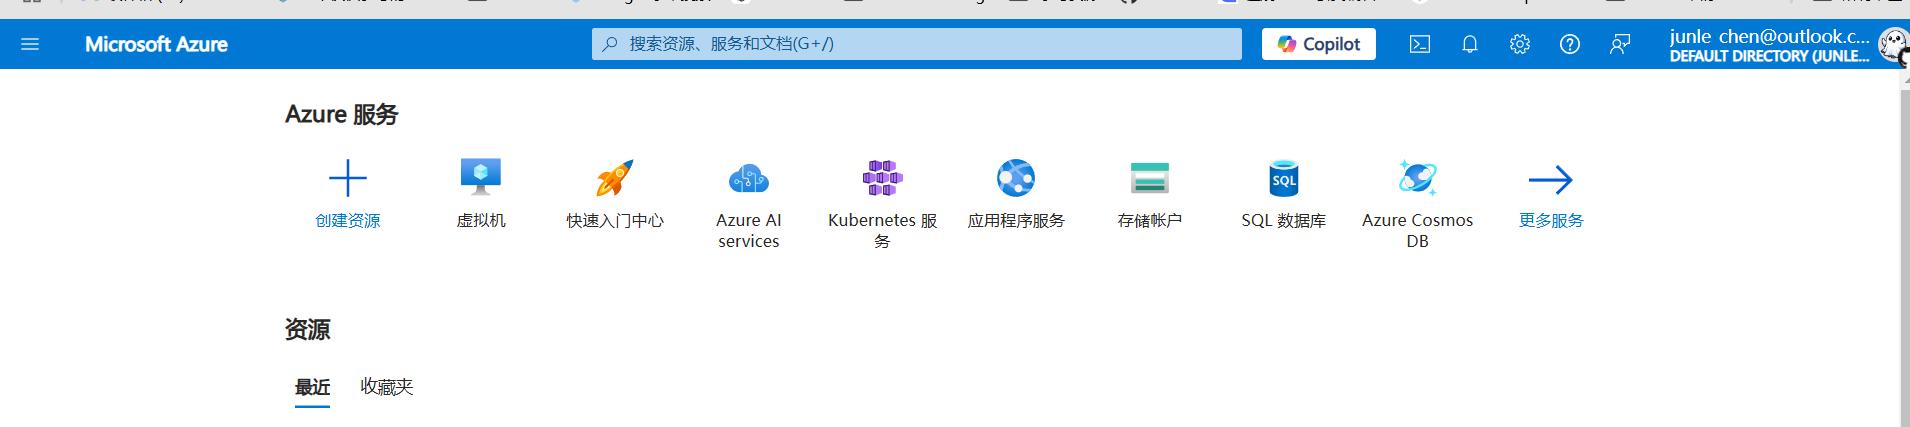Open Storage Accounts (存储帐户) icon
This screenshot has width=1910, height=427.
[x=1150, y=179]
